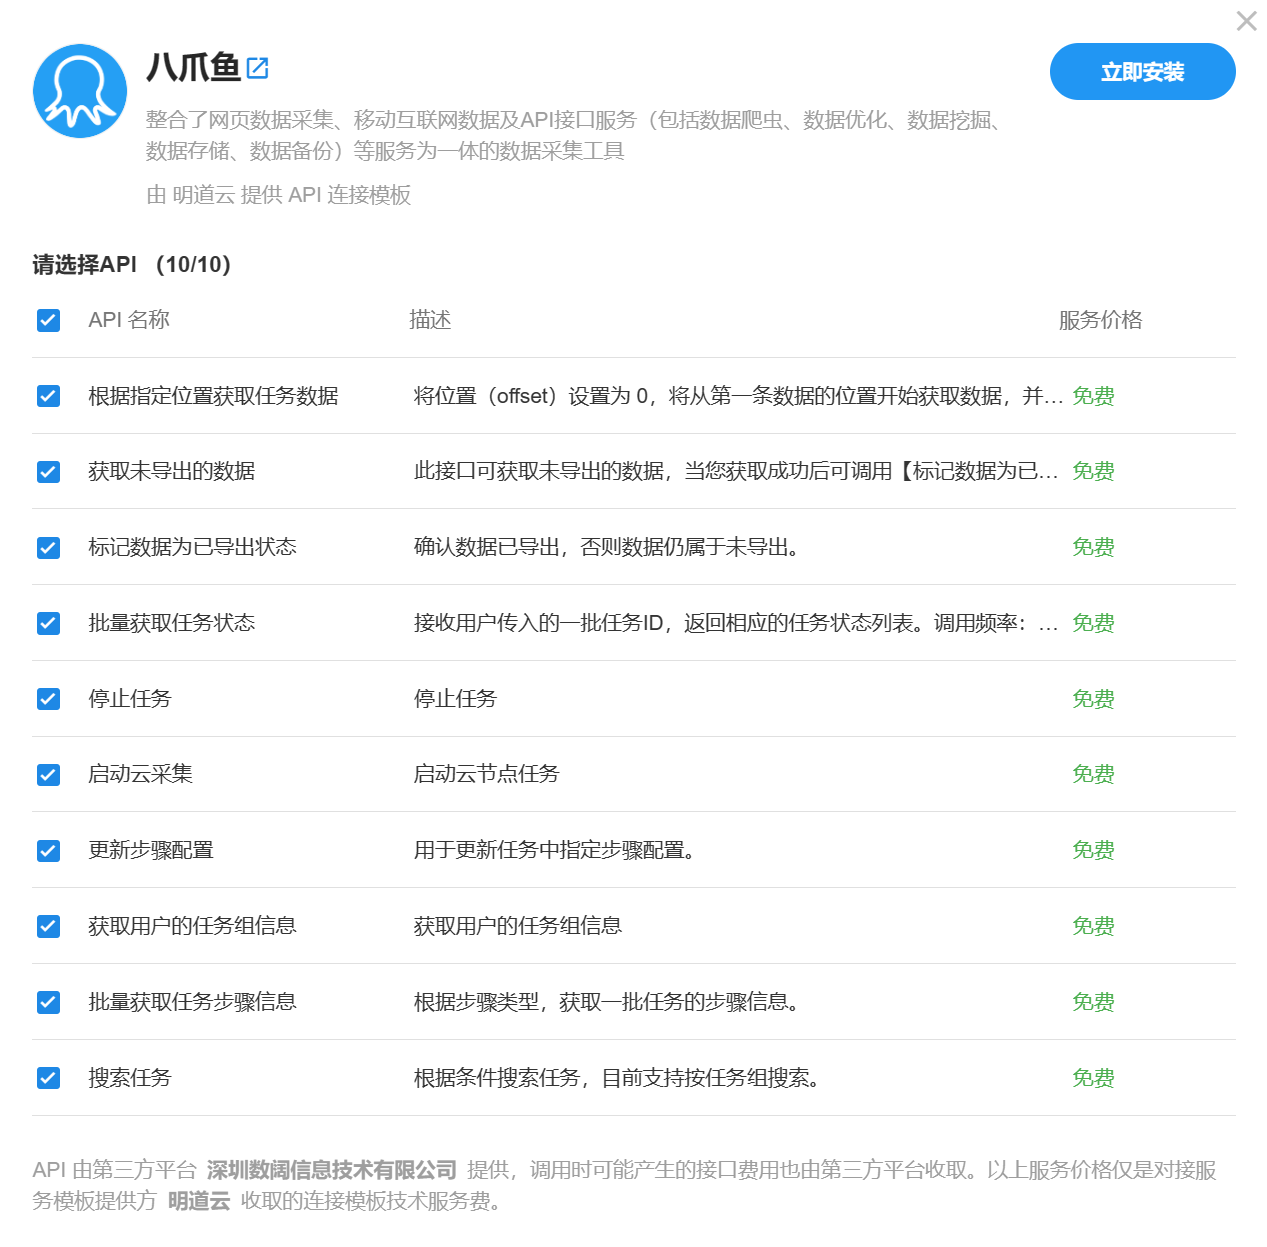The height and width of the screenshot is (1247, 1267).
Task: Click the text 由 明道云 提供 API 连接模板
Action: click(279, 195)
